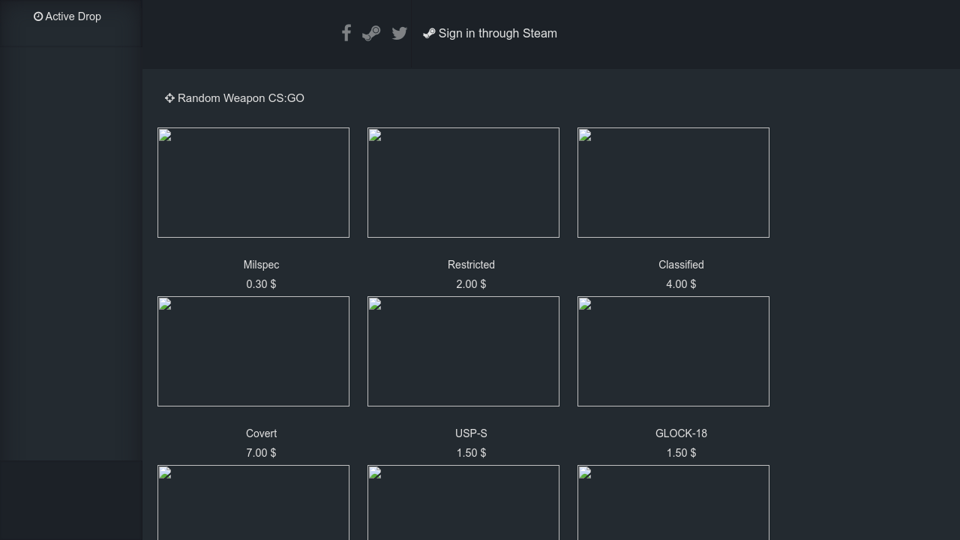Click the 7.00 $ price under Covert
The width and height of the screenshot is (960, 540).
[261, 453]
